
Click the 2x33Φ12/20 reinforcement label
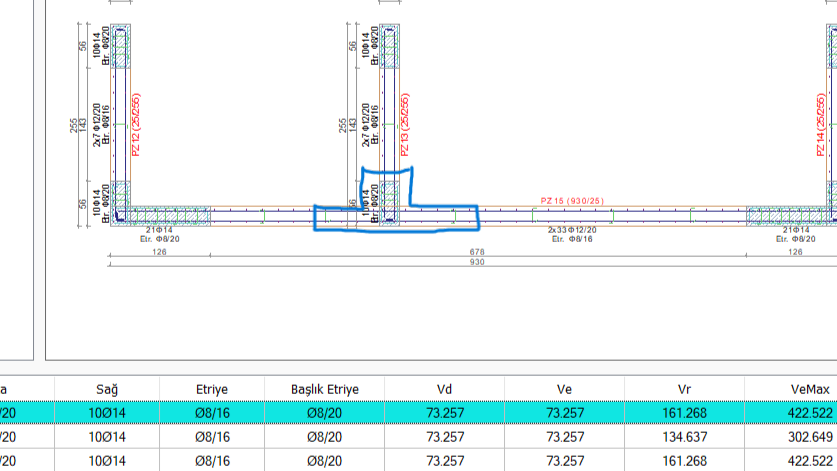click(x=572, y=230)
